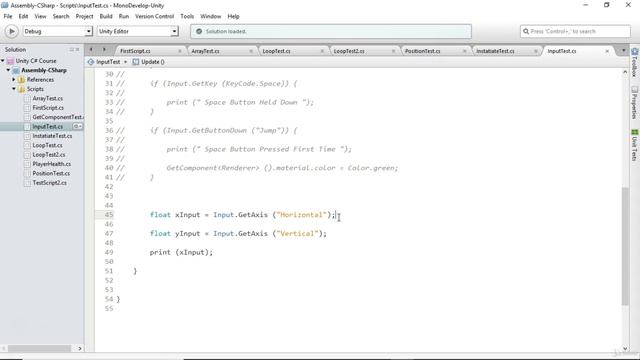Select ArrayTest.cs in solution tree

coord(48,98)
